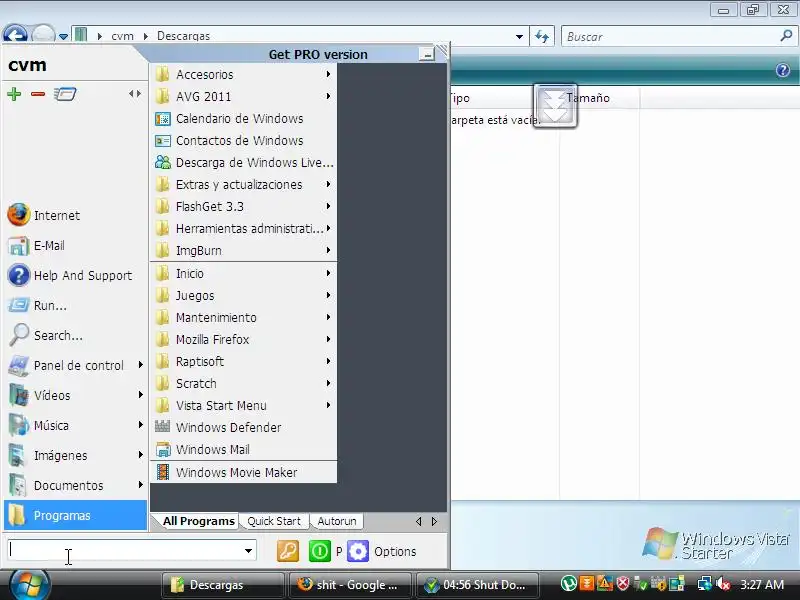
Task: Open Música submenu
Action: coord(76,425)
